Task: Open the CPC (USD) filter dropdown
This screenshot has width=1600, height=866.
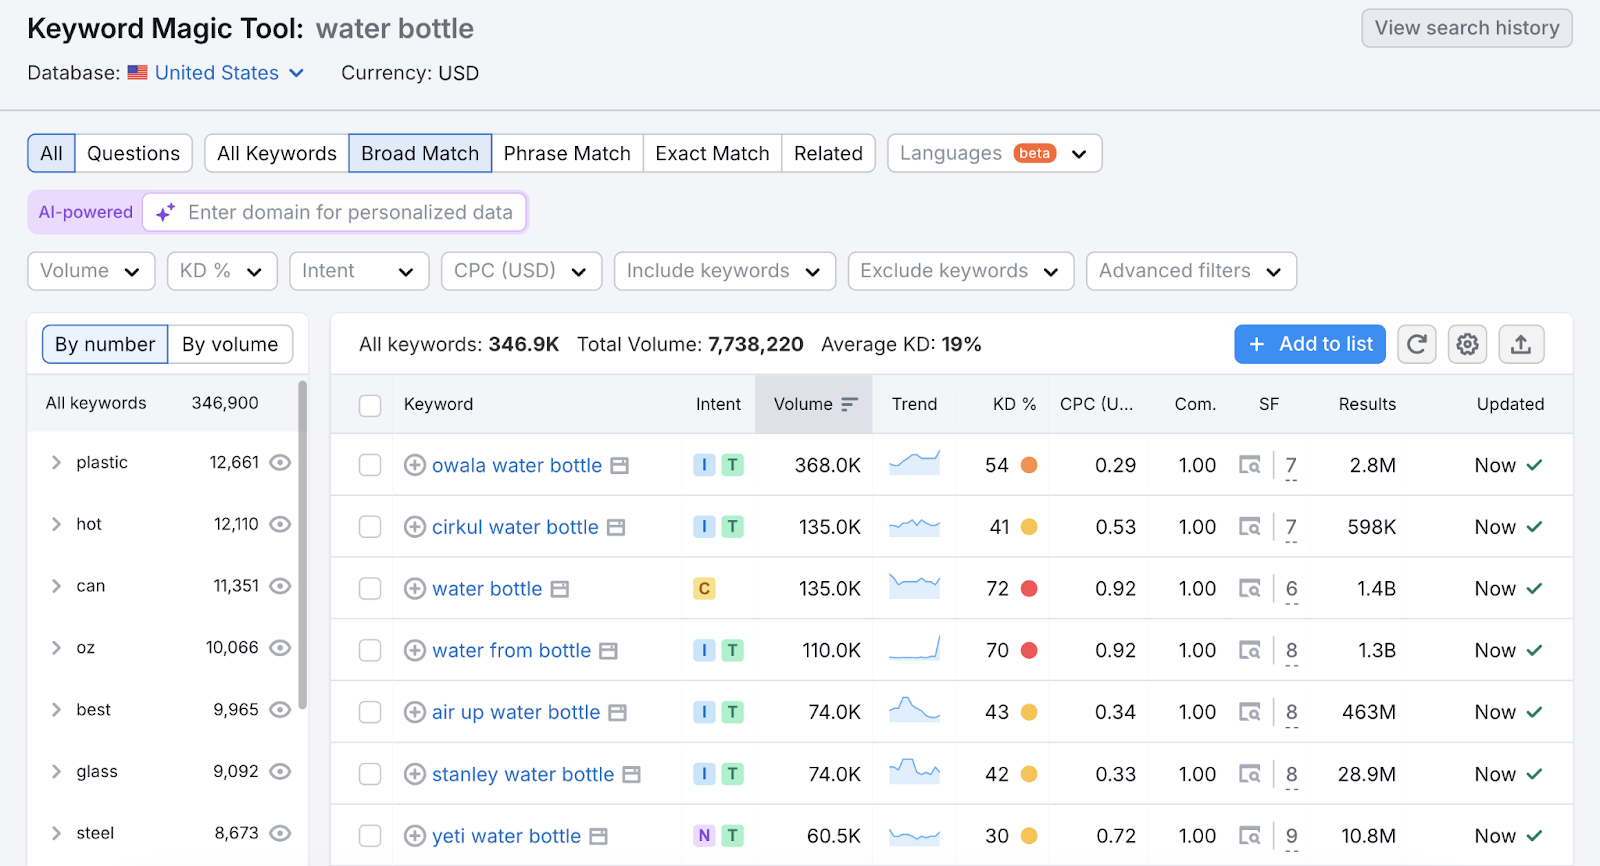Action: [521, 271]
